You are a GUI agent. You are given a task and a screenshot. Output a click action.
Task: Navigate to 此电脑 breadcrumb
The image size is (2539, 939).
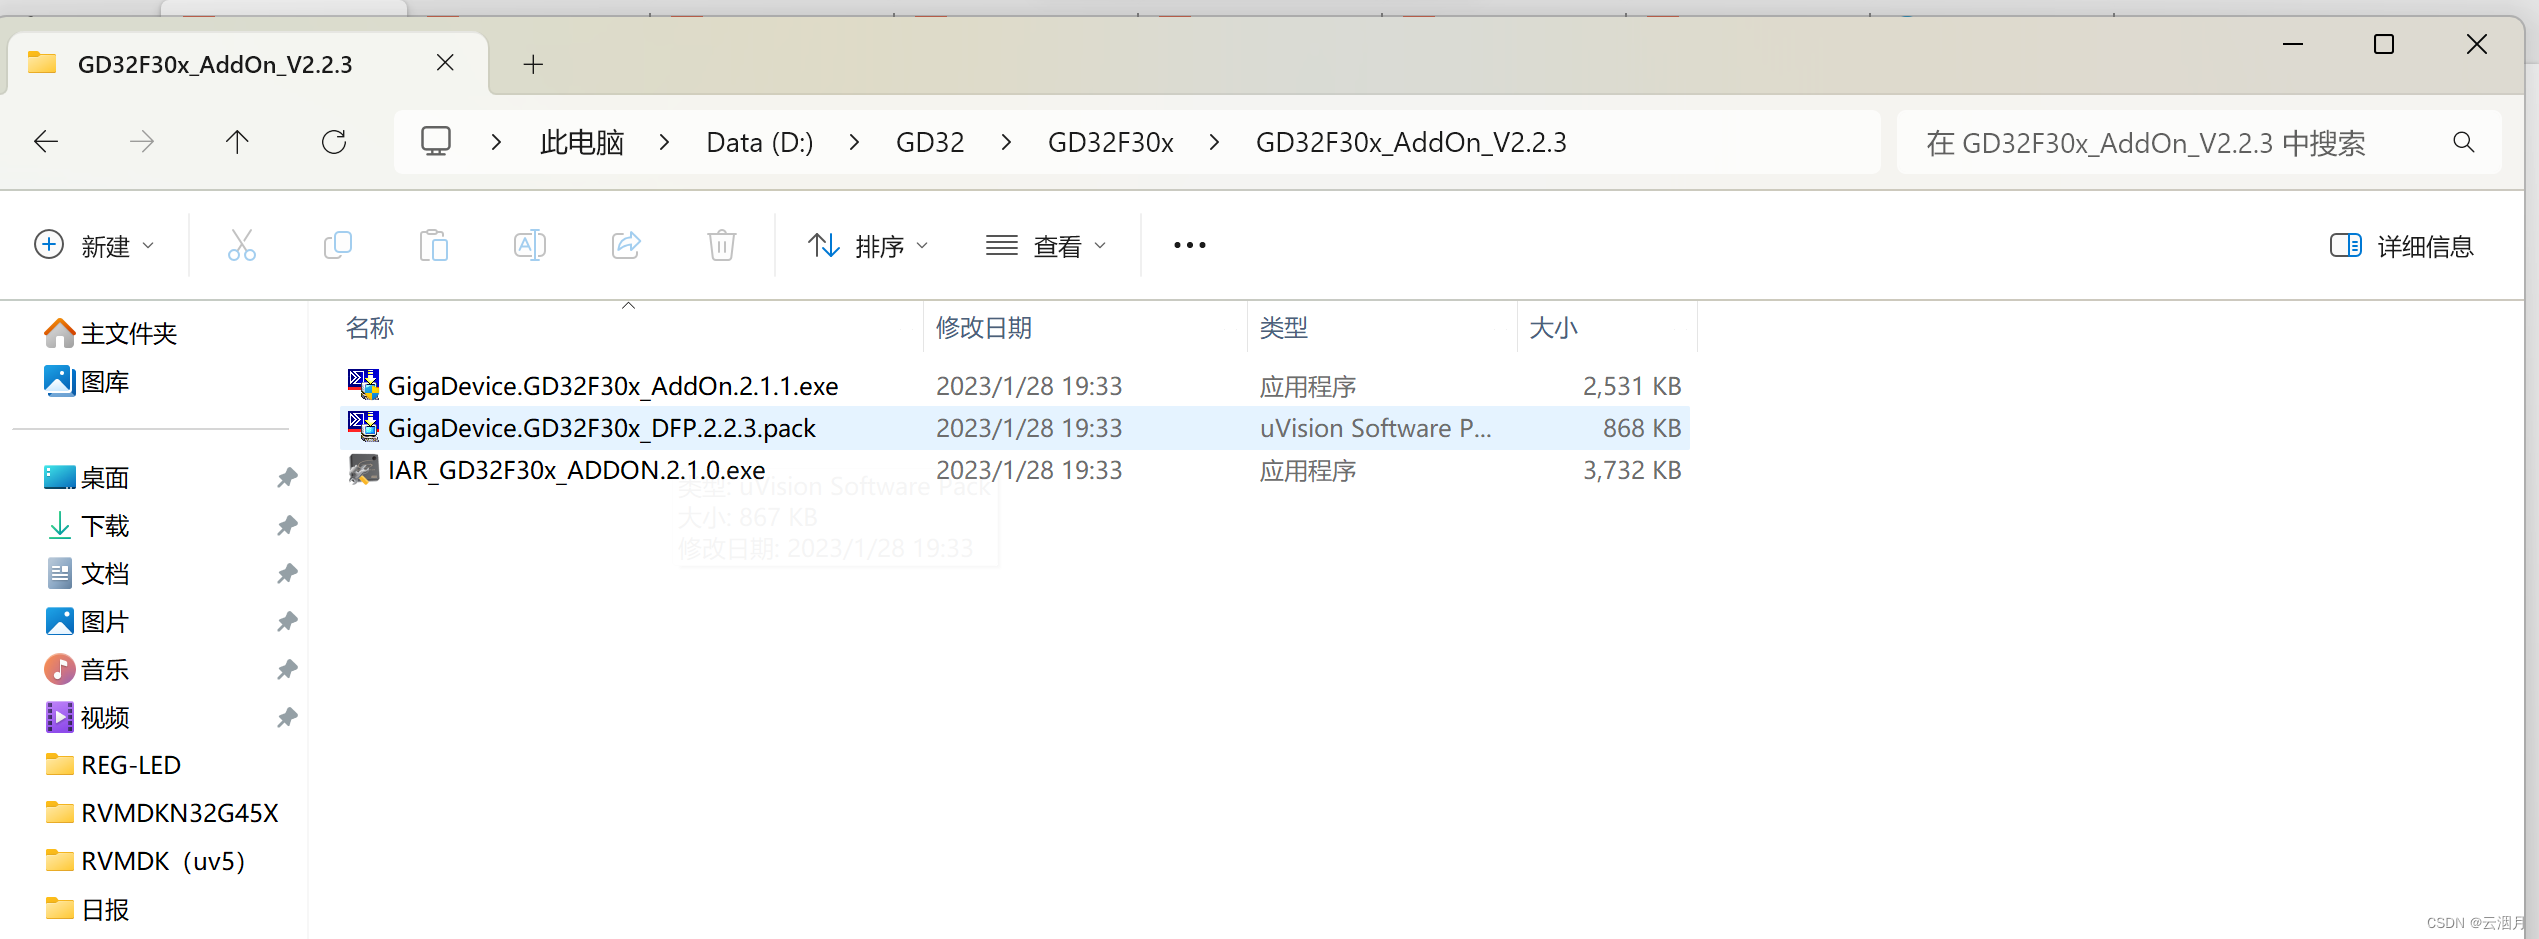[x=582, y=142]
